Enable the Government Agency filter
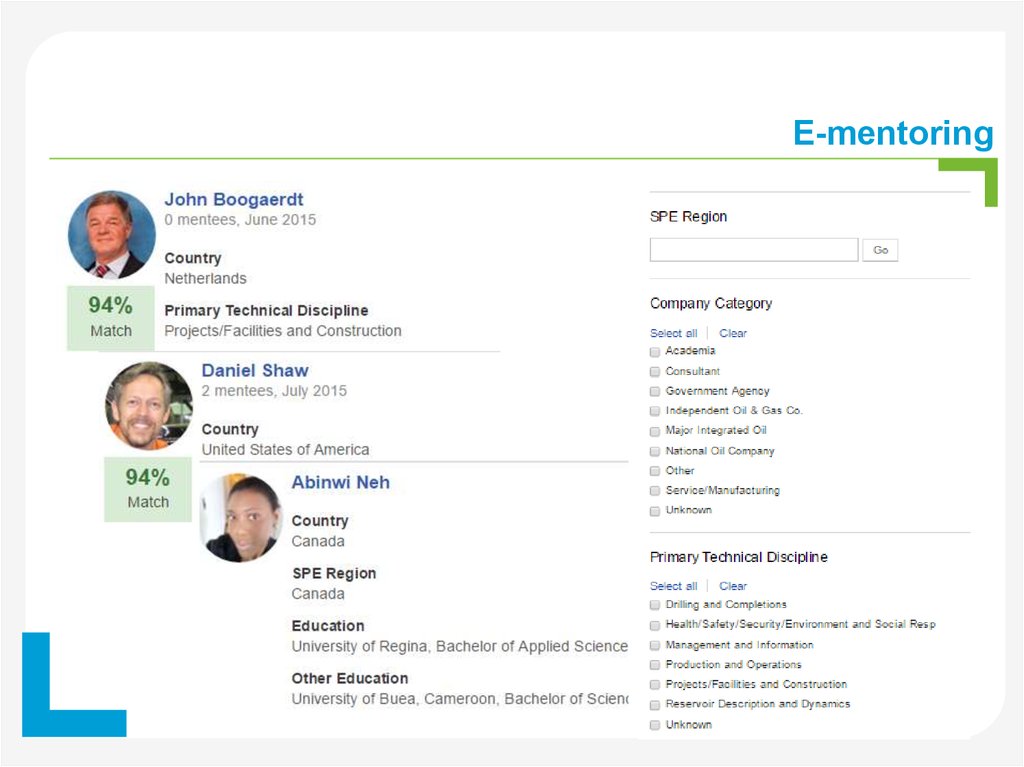This screenshot has width=1024, height=767. [654, 391]
